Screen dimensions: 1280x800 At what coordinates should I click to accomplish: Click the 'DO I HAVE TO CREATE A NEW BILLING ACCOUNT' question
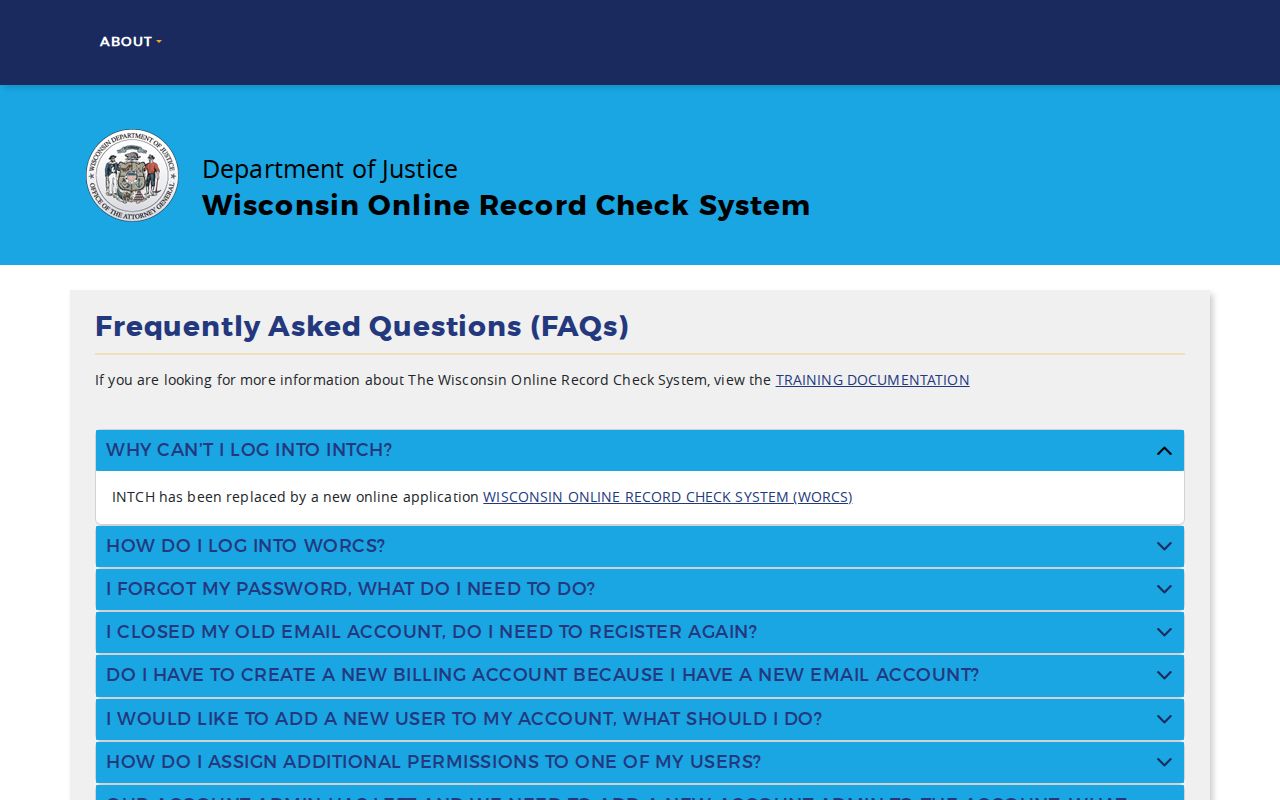pos(542,675)
